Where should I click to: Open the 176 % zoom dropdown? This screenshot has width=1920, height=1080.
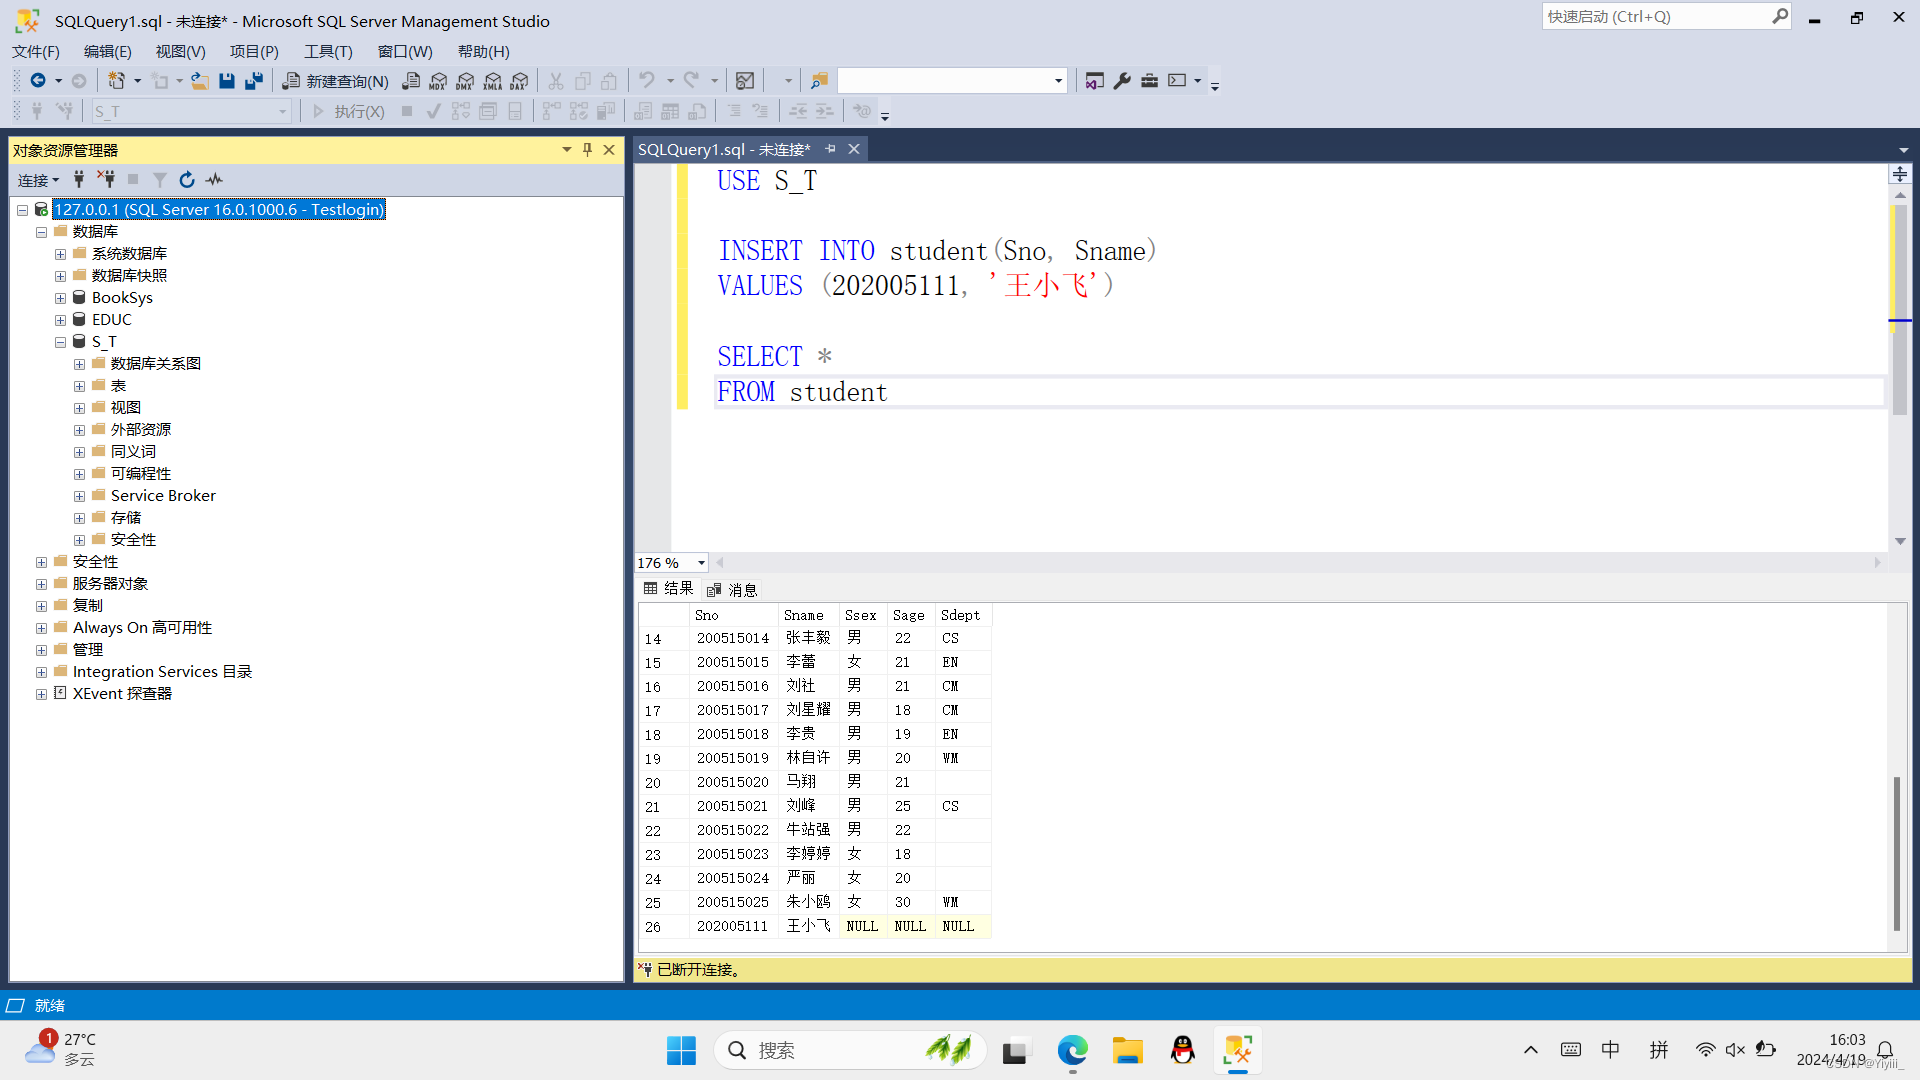tap(701, 563)
